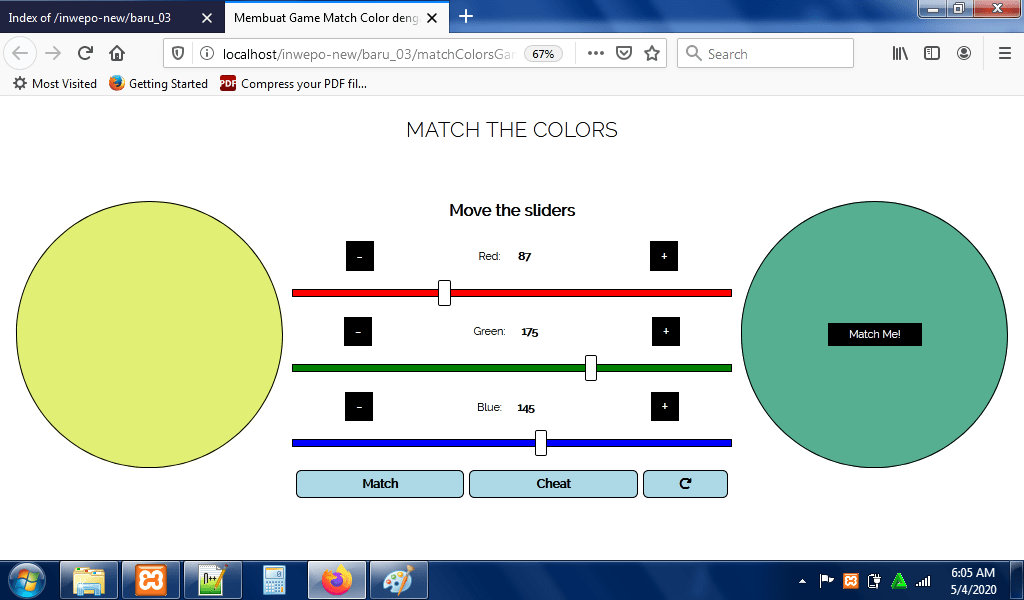Open the clock showing 6:05 AM
The image size is (1024, 600).
[973, 580]
